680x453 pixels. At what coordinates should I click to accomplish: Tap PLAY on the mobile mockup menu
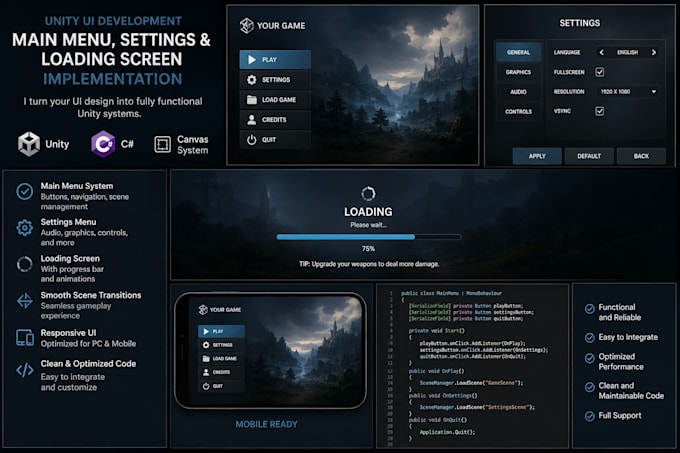pyautogui.click(x=222, y=332)
